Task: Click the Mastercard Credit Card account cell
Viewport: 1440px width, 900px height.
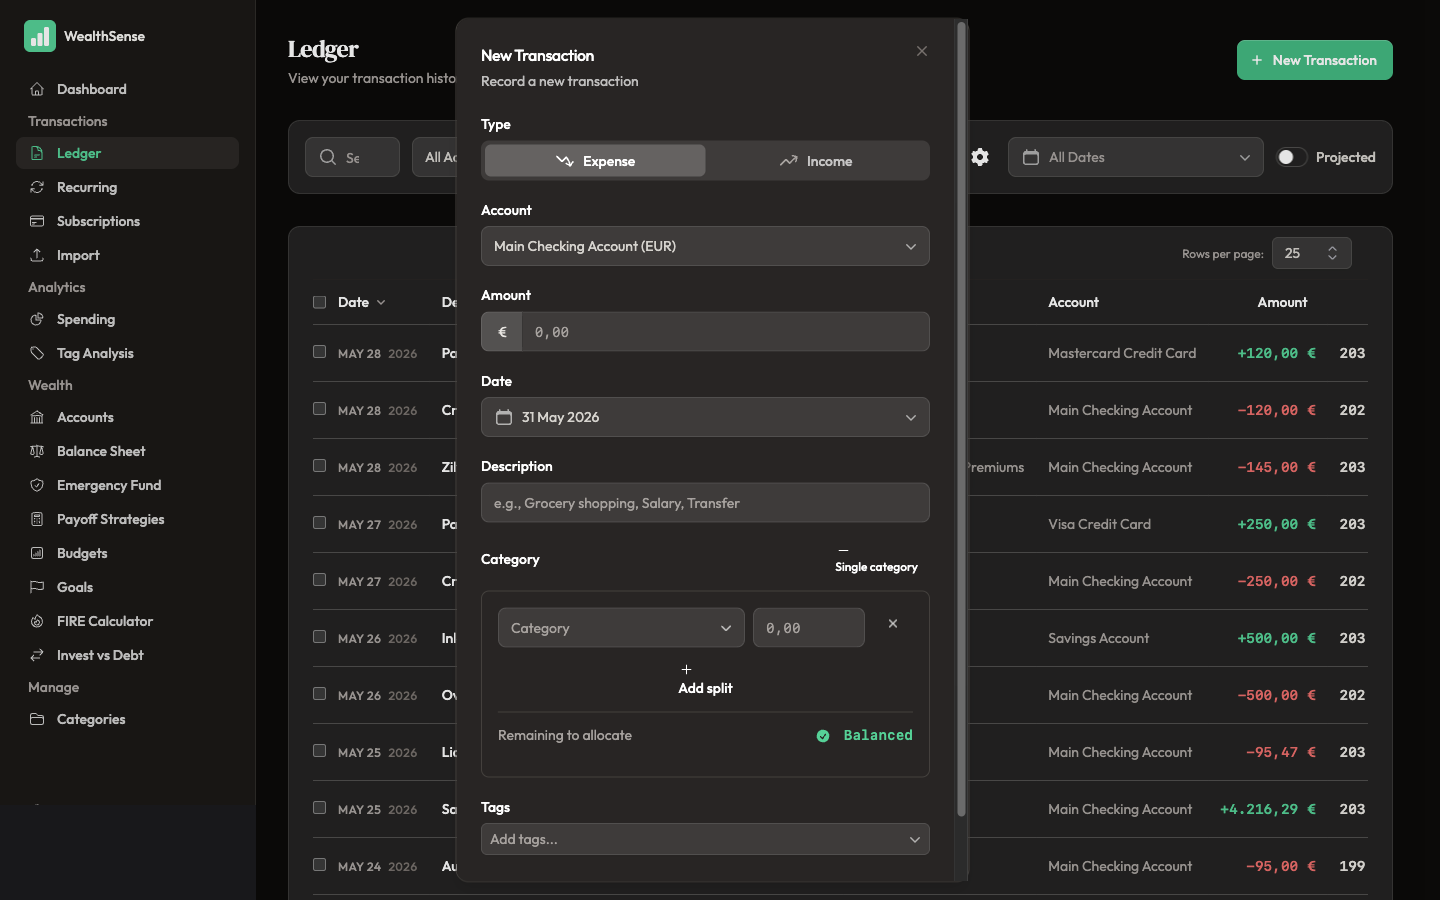Action: (x=1122, y=353)
